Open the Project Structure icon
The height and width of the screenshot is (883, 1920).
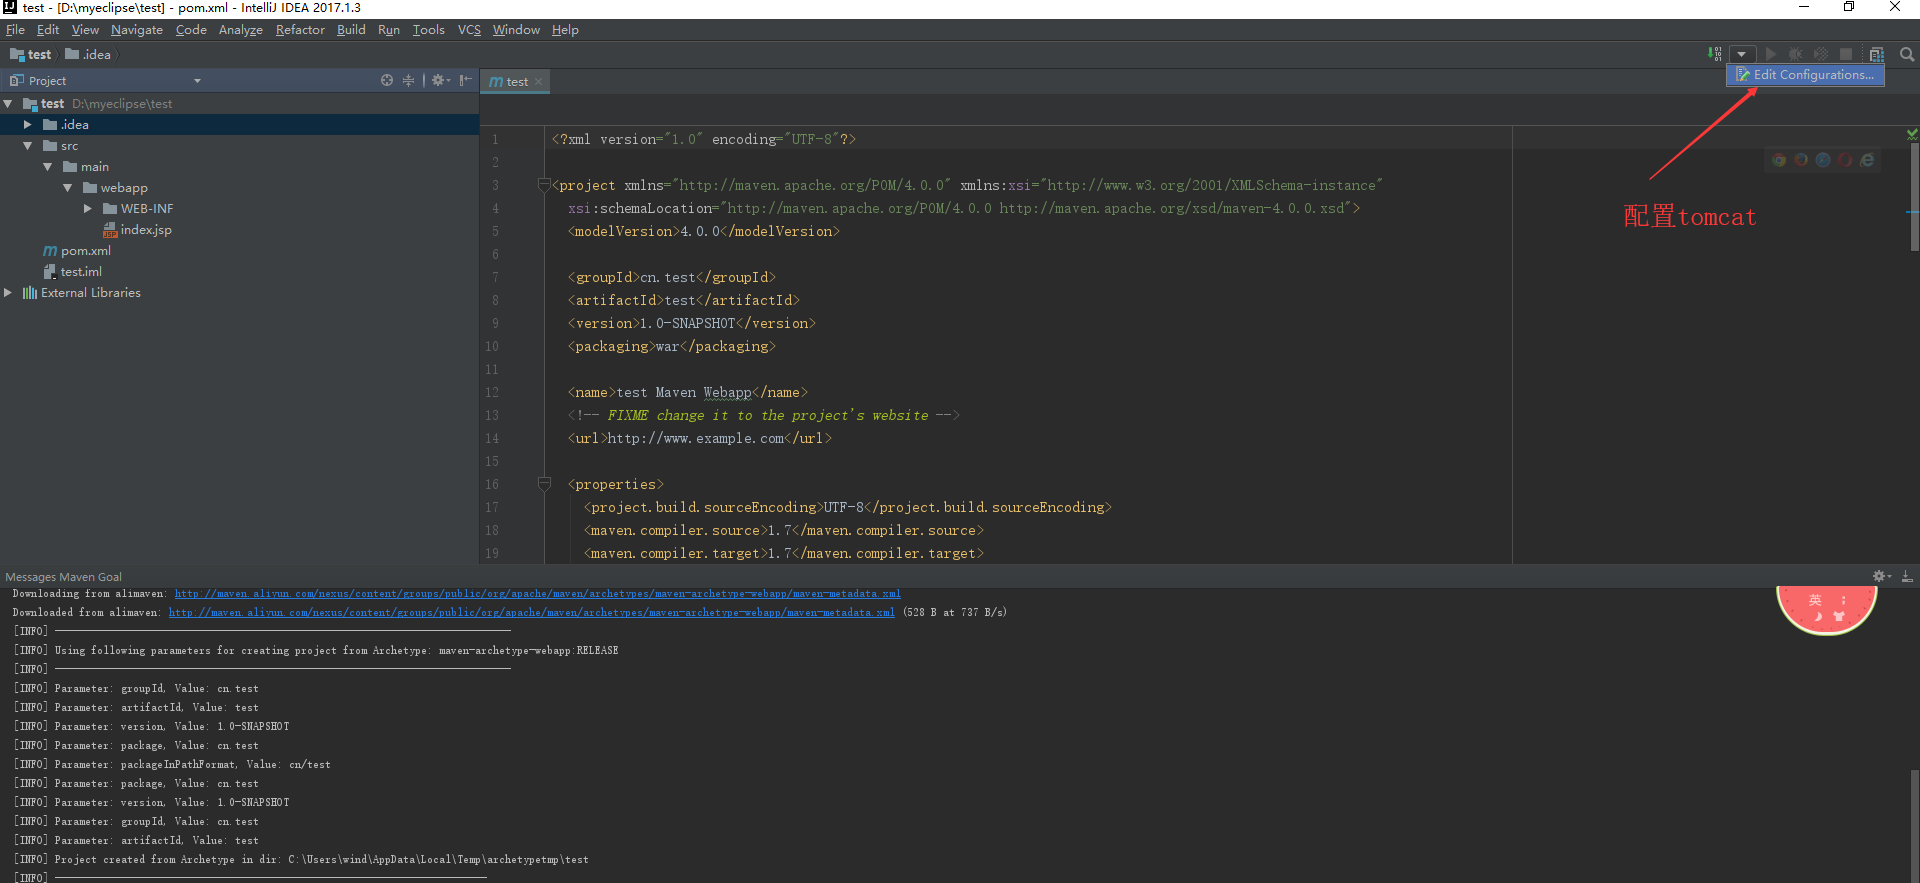(x=1877, y=54)
